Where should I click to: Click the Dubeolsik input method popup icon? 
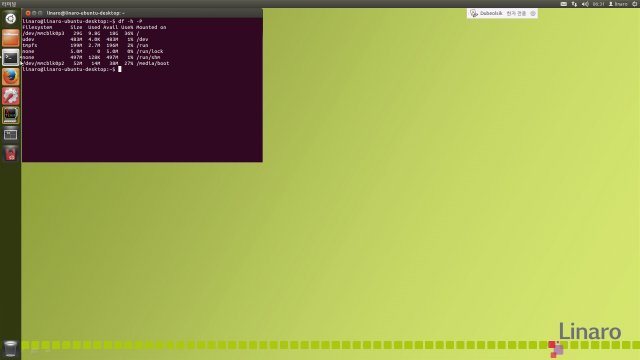[x=473, y=13]
